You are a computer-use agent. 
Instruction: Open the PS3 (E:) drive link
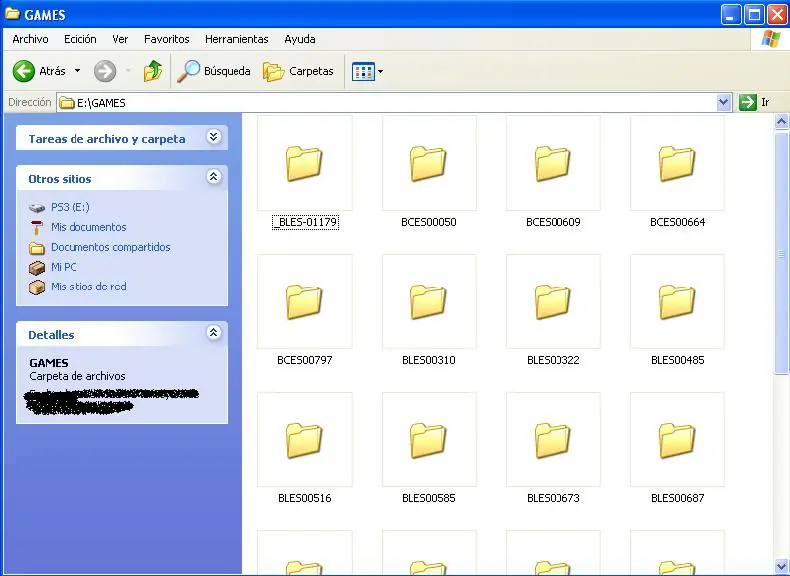click(x=70, y=207)
